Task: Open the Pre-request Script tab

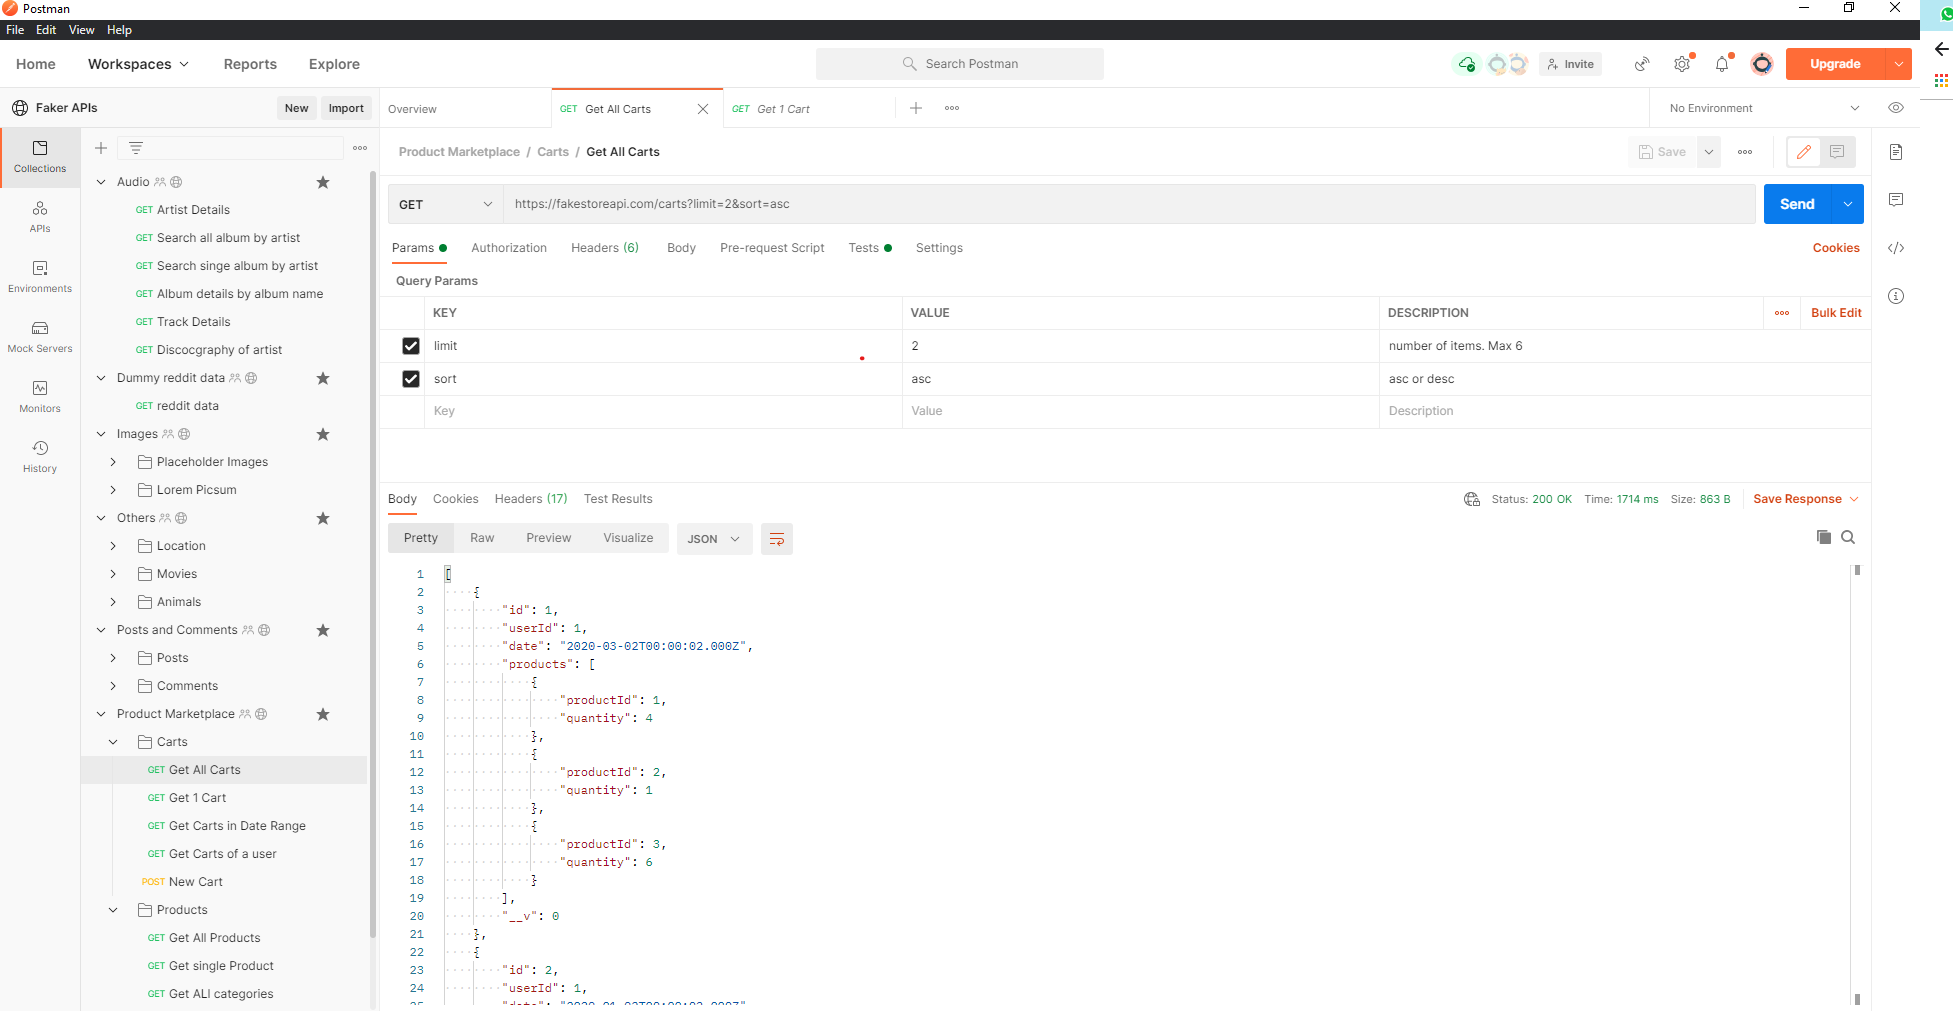Action: (772, 248)
